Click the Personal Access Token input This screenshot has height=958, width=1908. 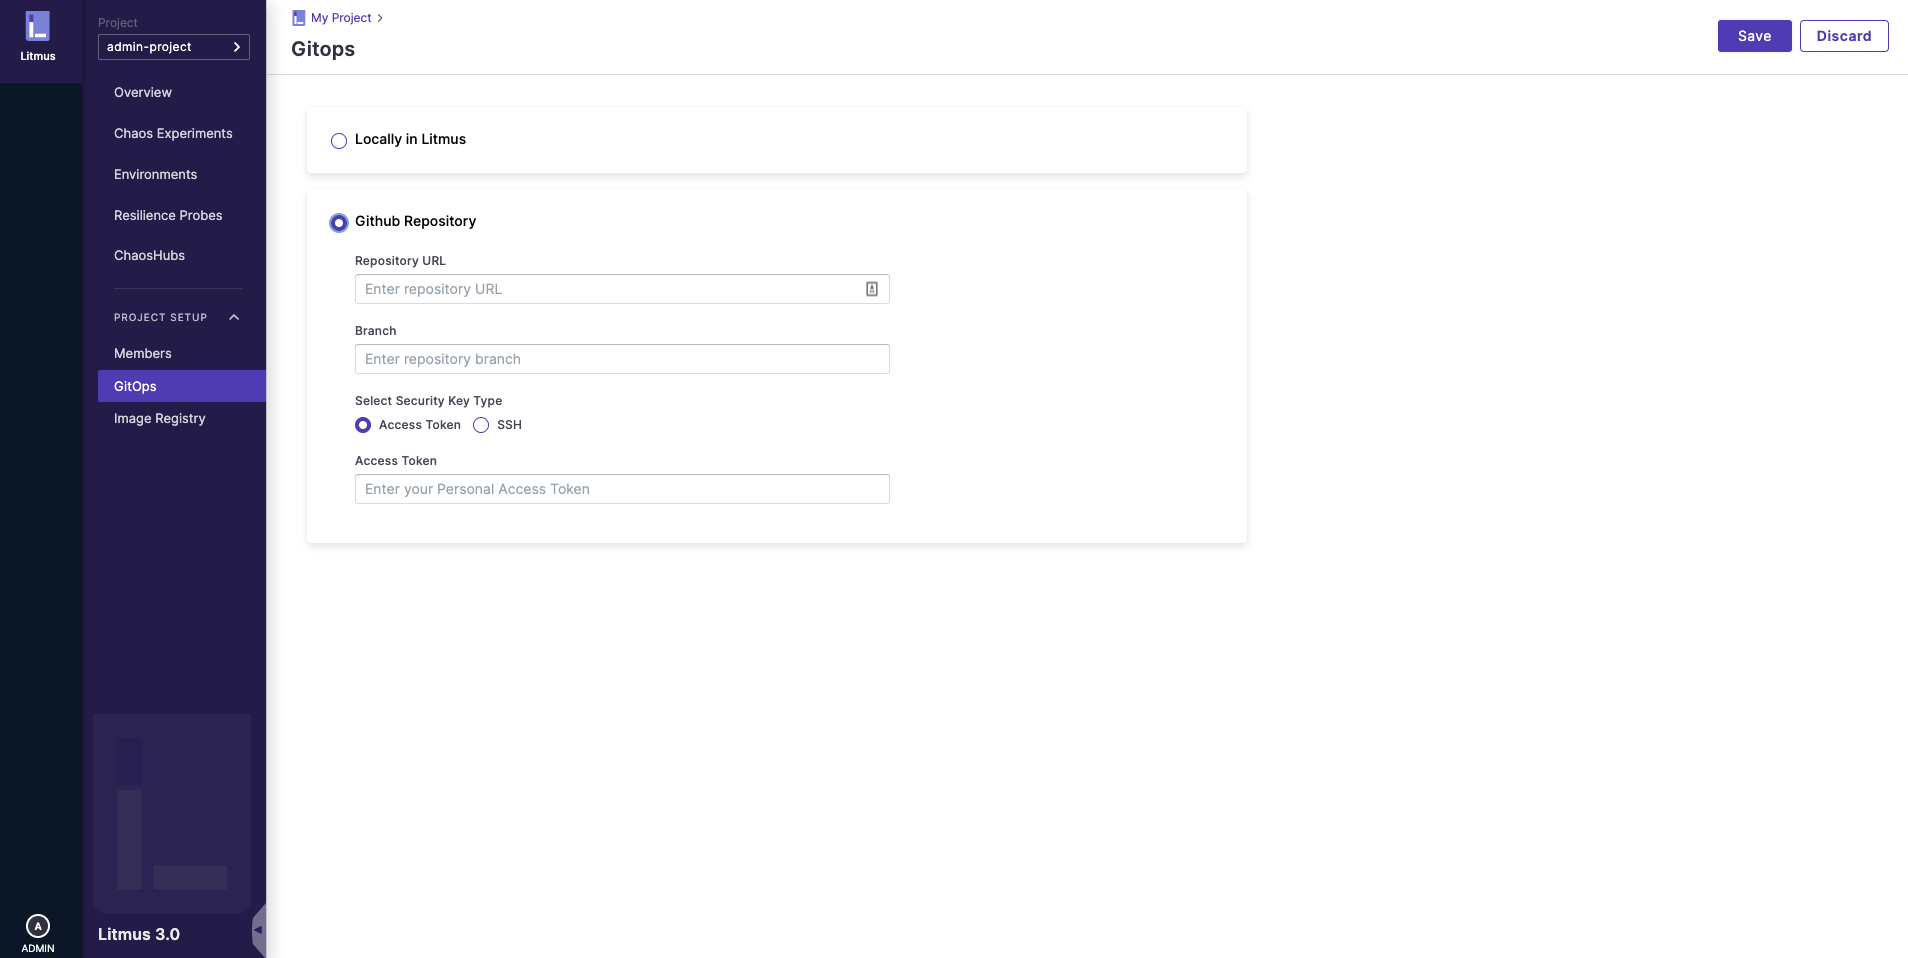pos(622,489)
